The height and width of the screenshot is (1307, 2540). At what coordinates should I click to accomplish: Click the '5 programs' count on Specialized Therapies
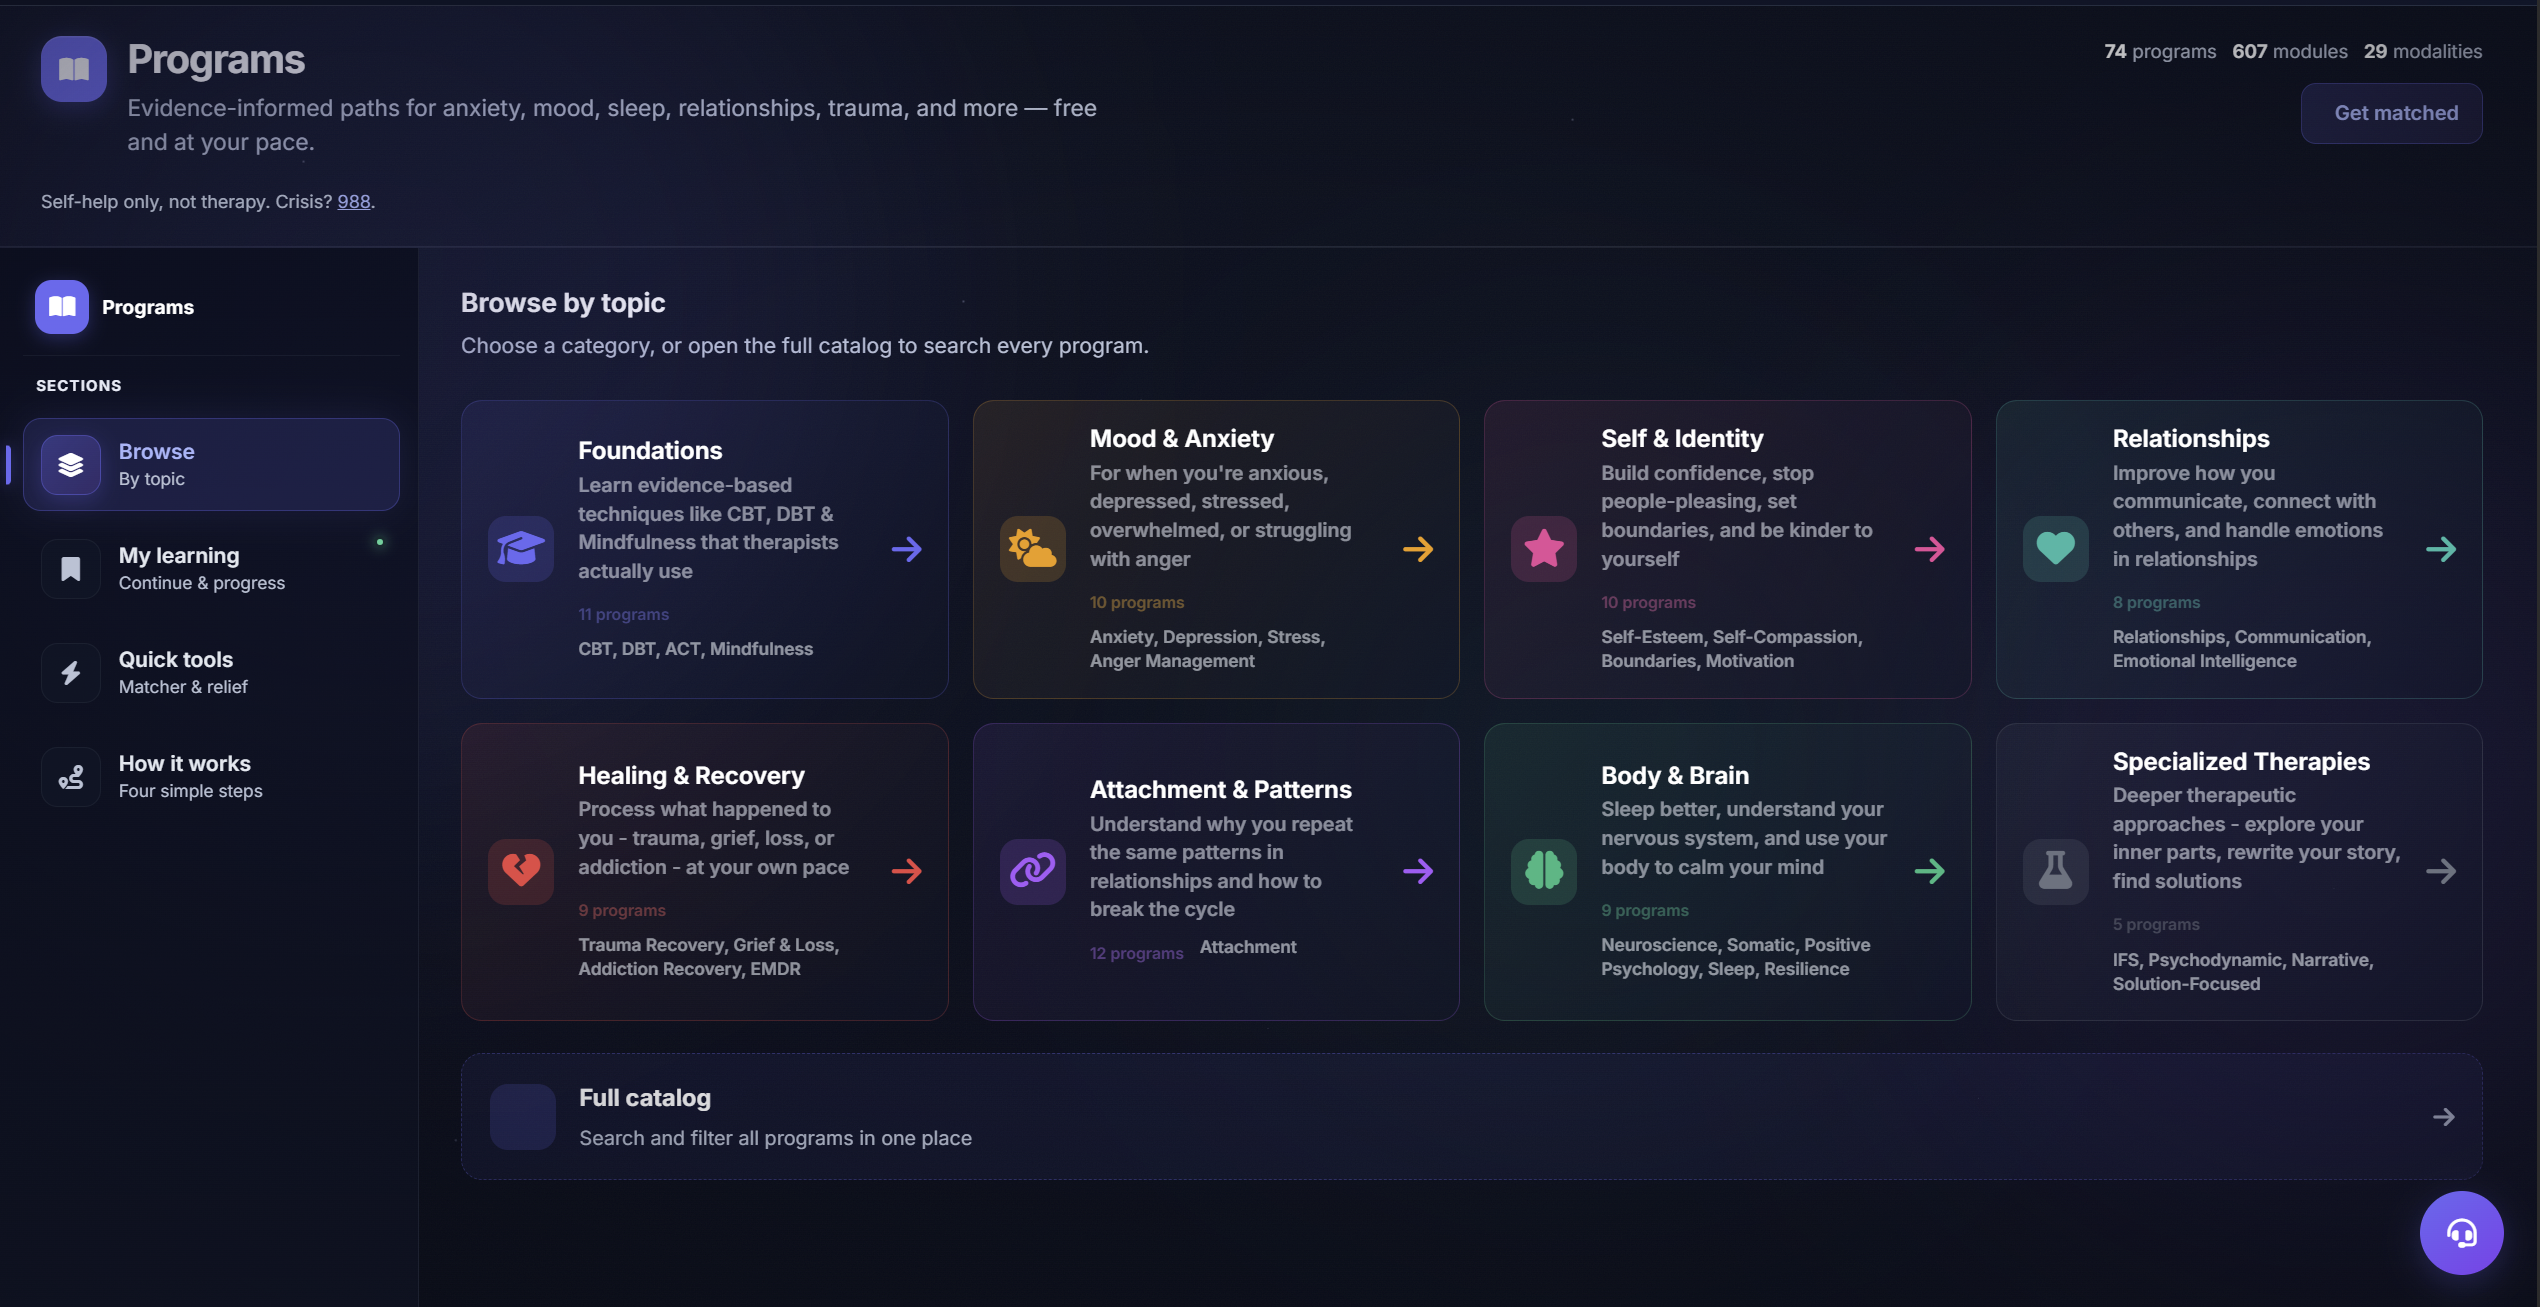pos(2156,925)
